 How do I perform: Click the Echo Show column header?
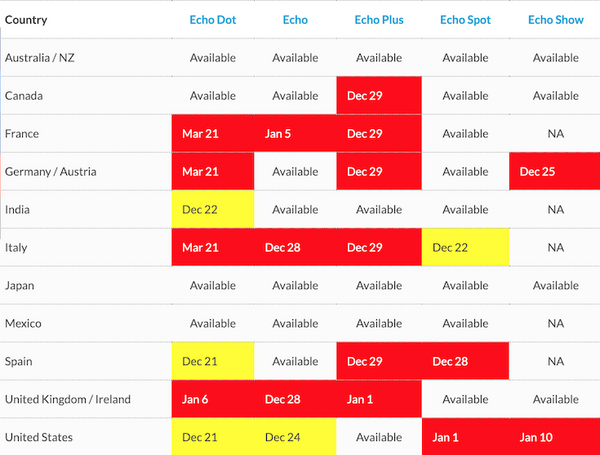pyautogui.click(x=555, y=20)
